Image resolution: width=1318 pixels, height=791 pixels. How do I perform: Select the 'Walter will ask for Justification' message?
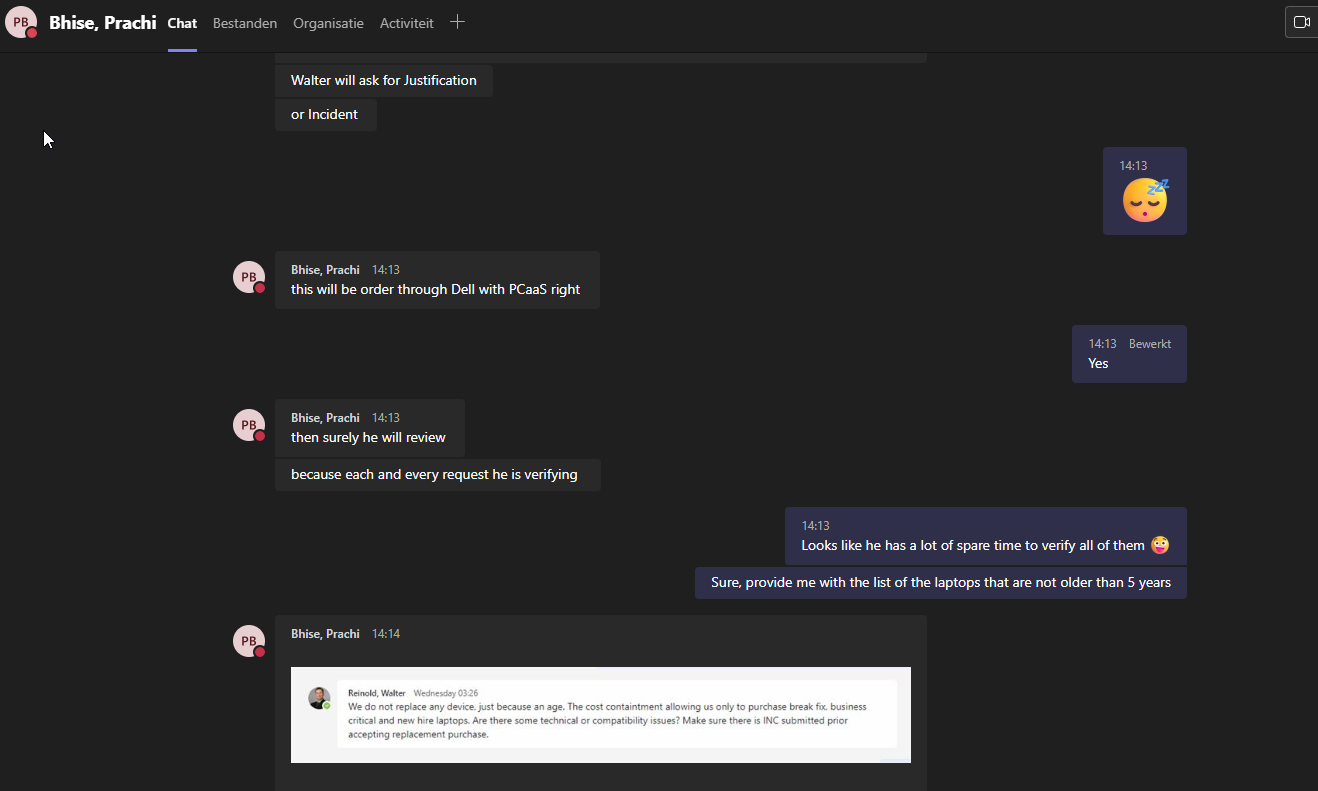384,81
